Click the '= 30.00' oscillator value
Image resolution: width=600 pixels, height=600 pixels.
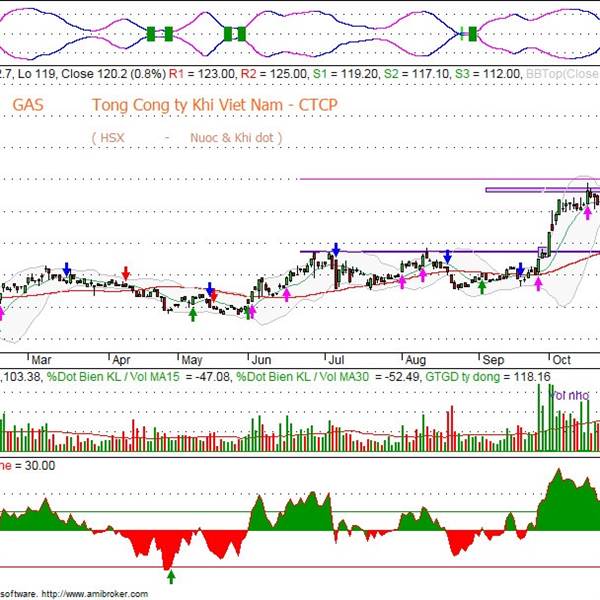(x=35, y=466)
